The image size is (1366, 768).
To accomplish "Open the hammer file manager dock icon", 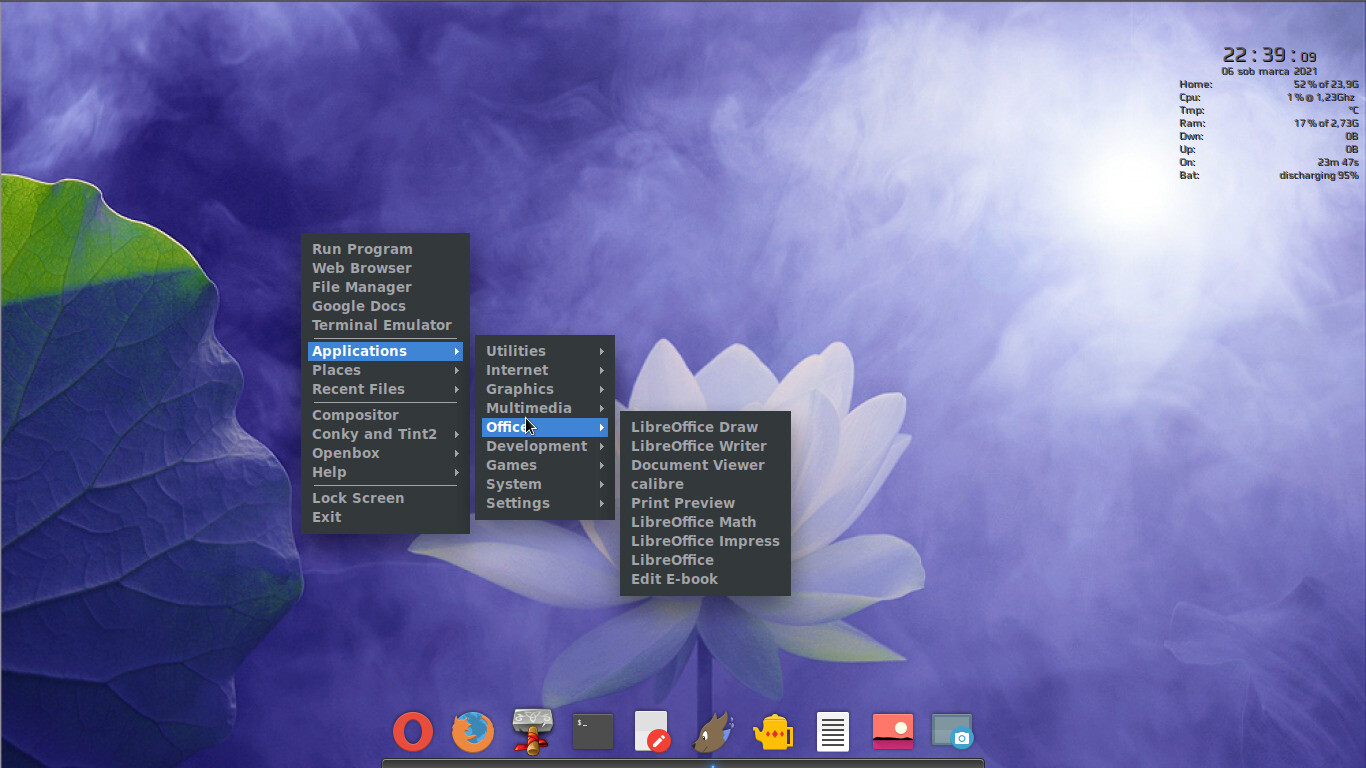I will (x=532, y=732).
